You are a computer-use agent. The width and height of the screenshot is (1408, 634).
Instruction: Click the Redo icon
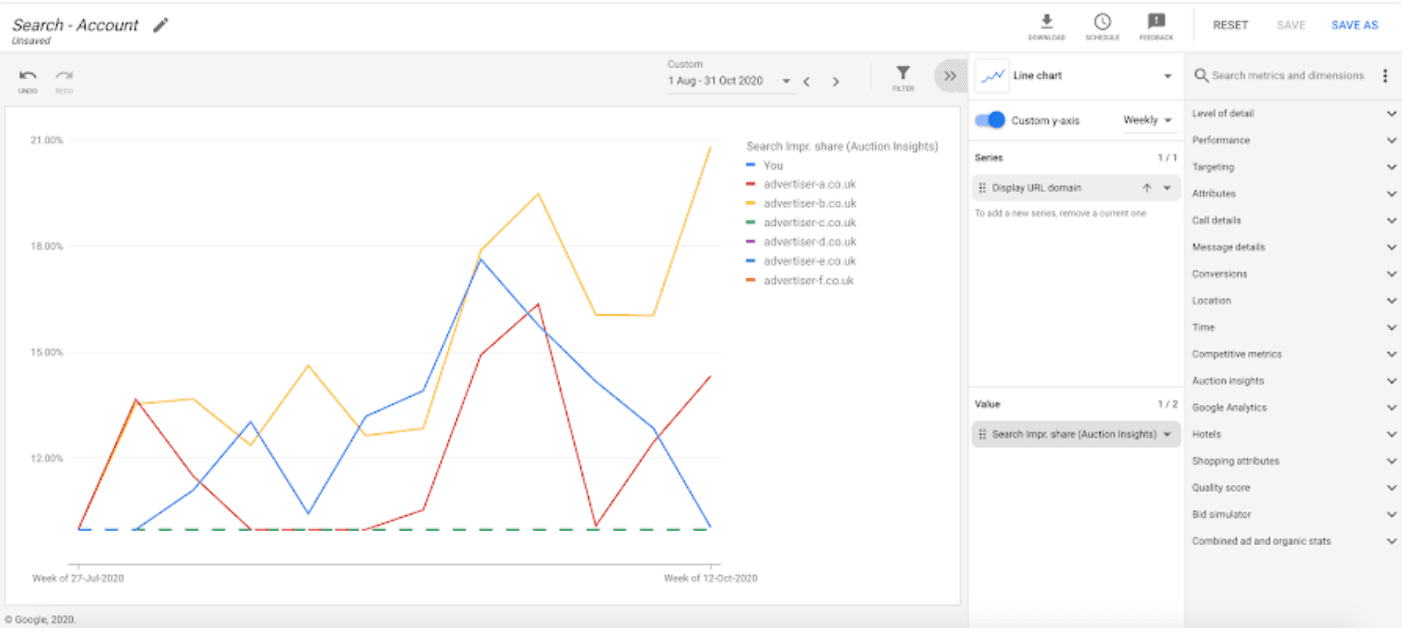pos(64,74)
